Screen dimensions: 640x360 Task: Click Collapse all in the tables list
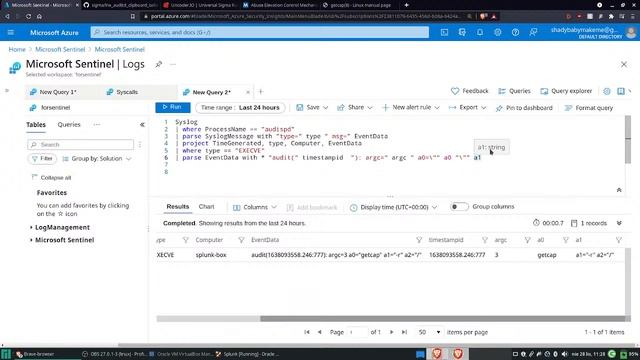pos(51,178)
